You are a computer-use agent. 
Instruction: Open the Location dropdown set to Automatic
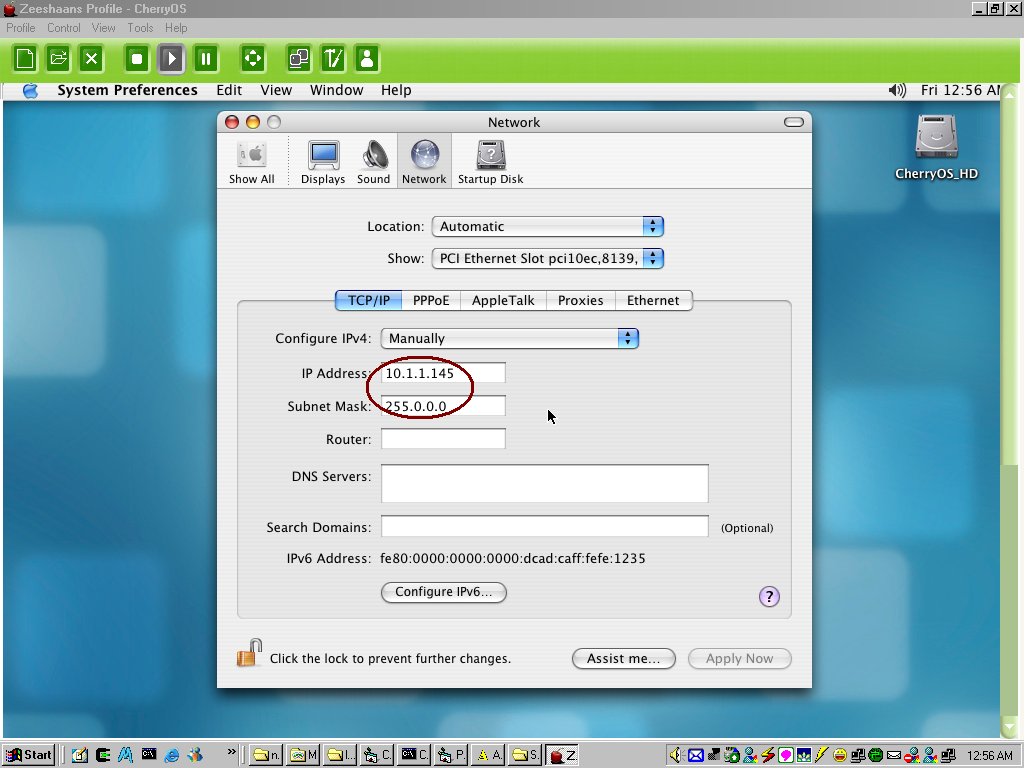(548, 227)
